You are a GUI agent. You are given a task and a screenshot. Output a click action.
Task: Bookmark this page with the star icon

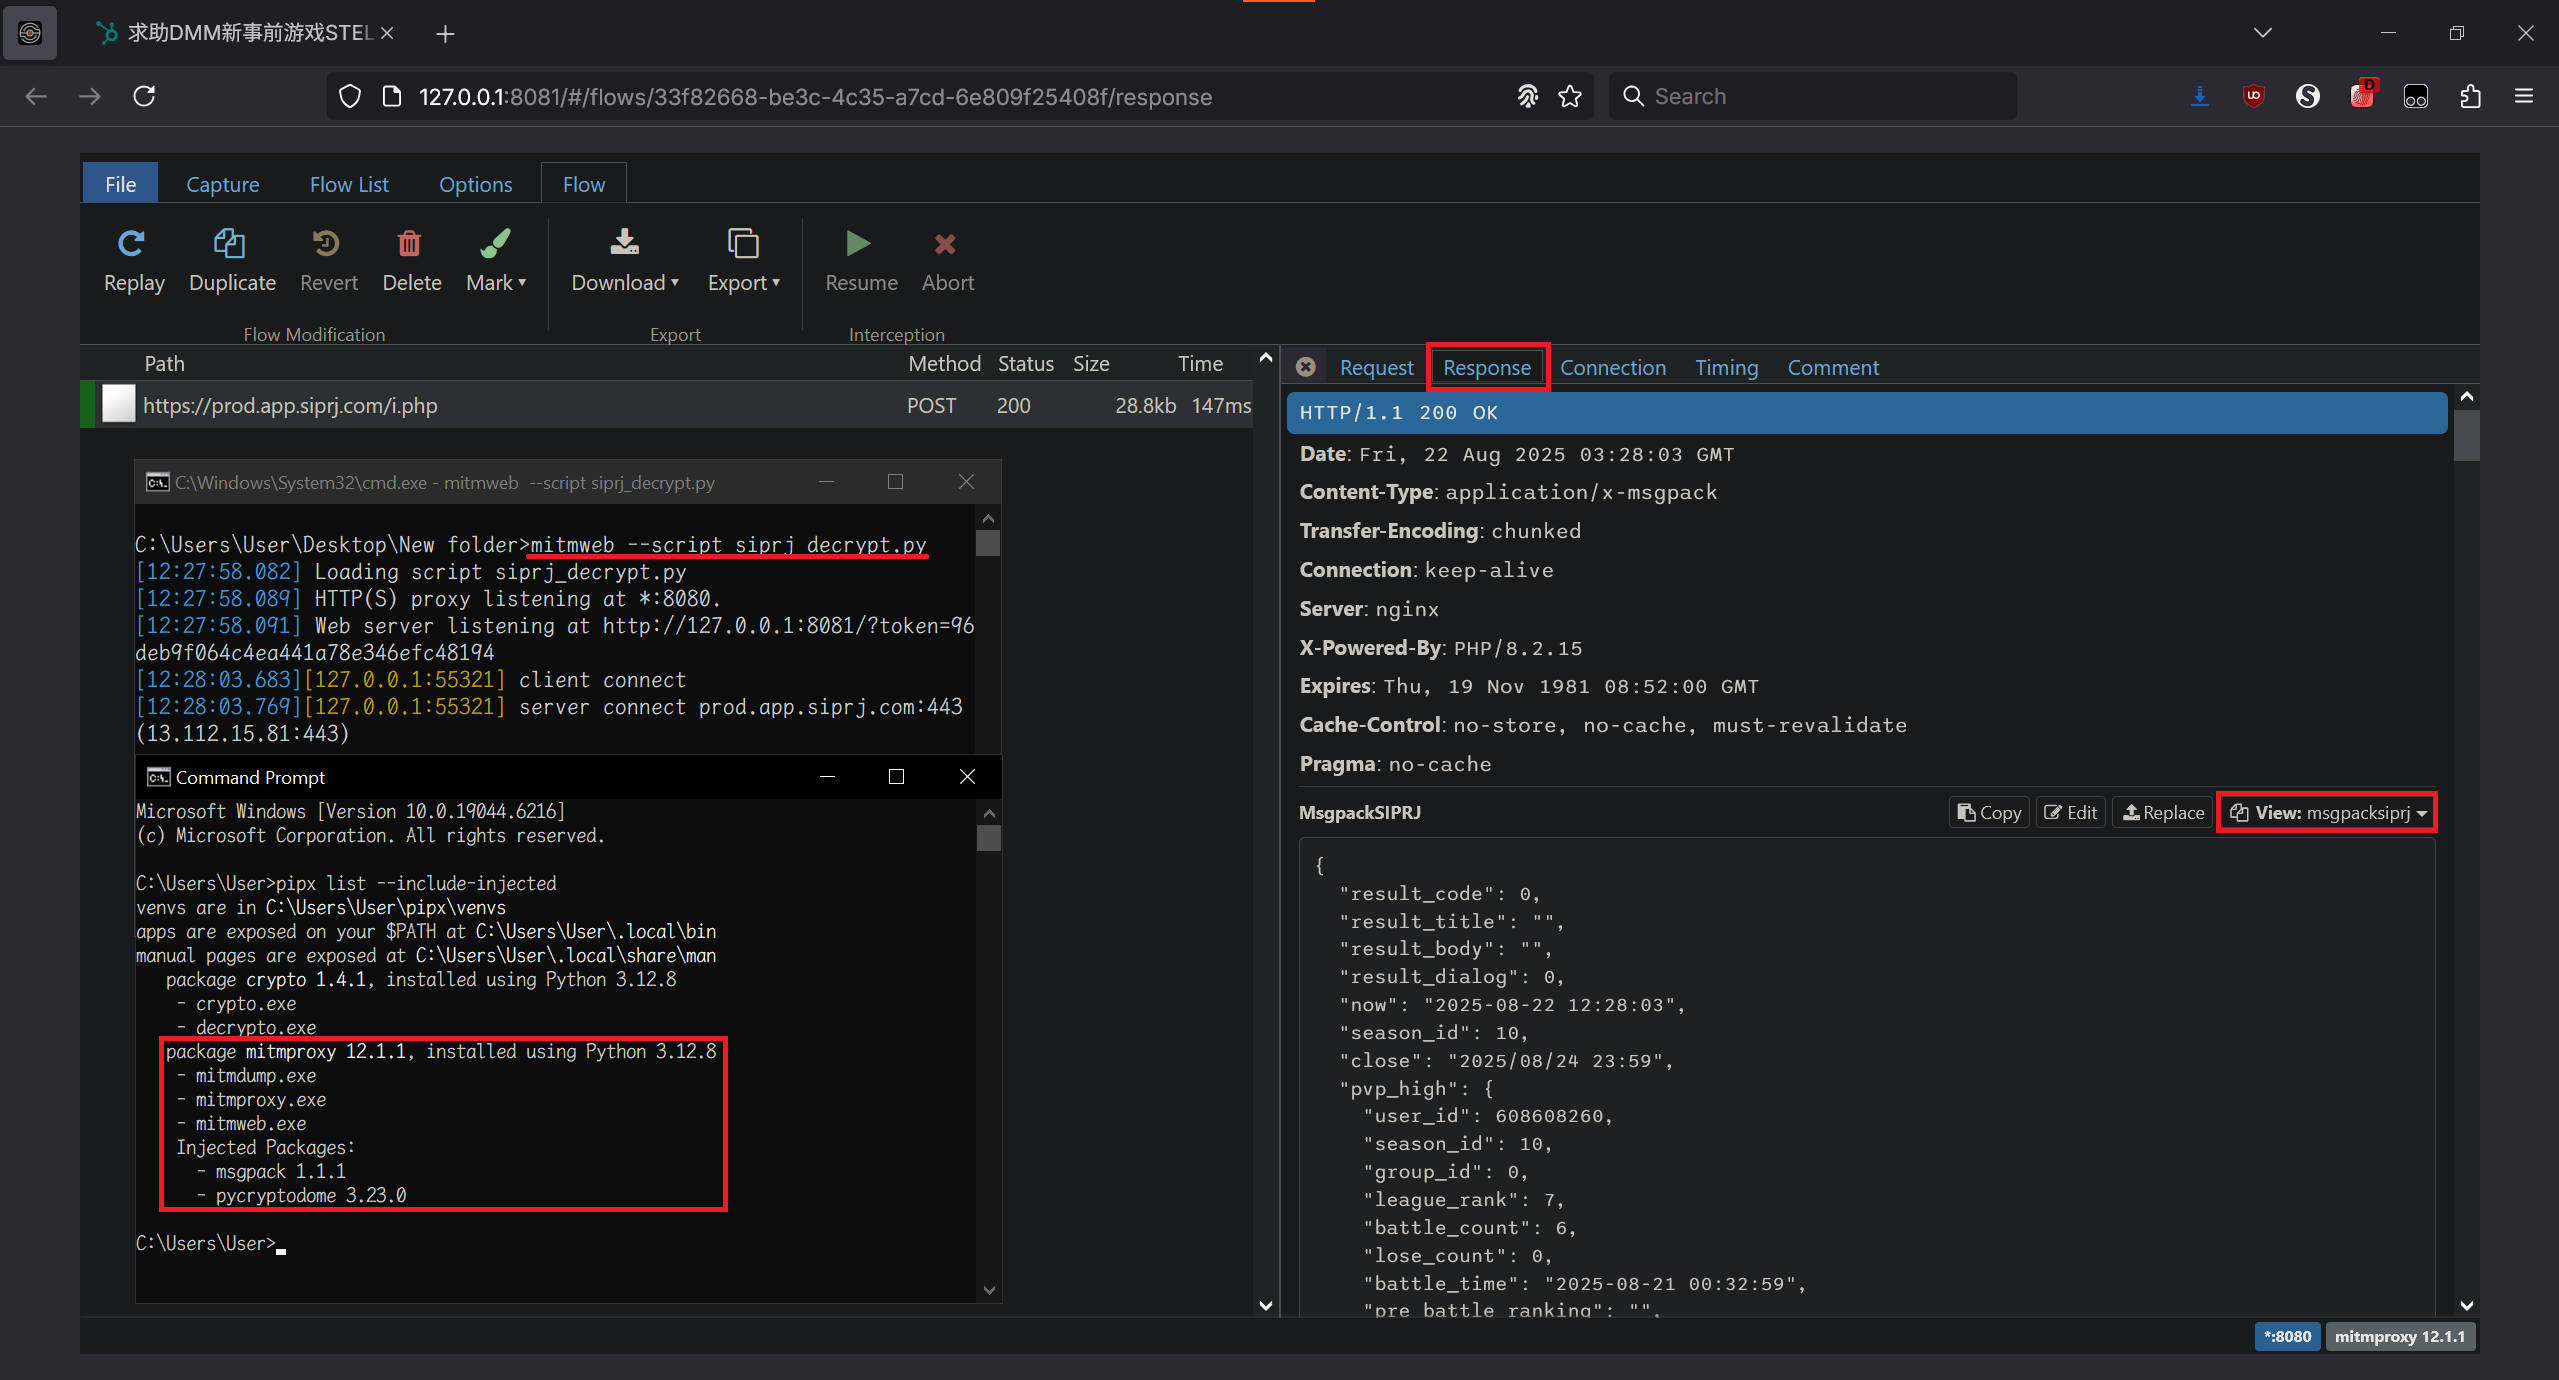click(1570, 96)
